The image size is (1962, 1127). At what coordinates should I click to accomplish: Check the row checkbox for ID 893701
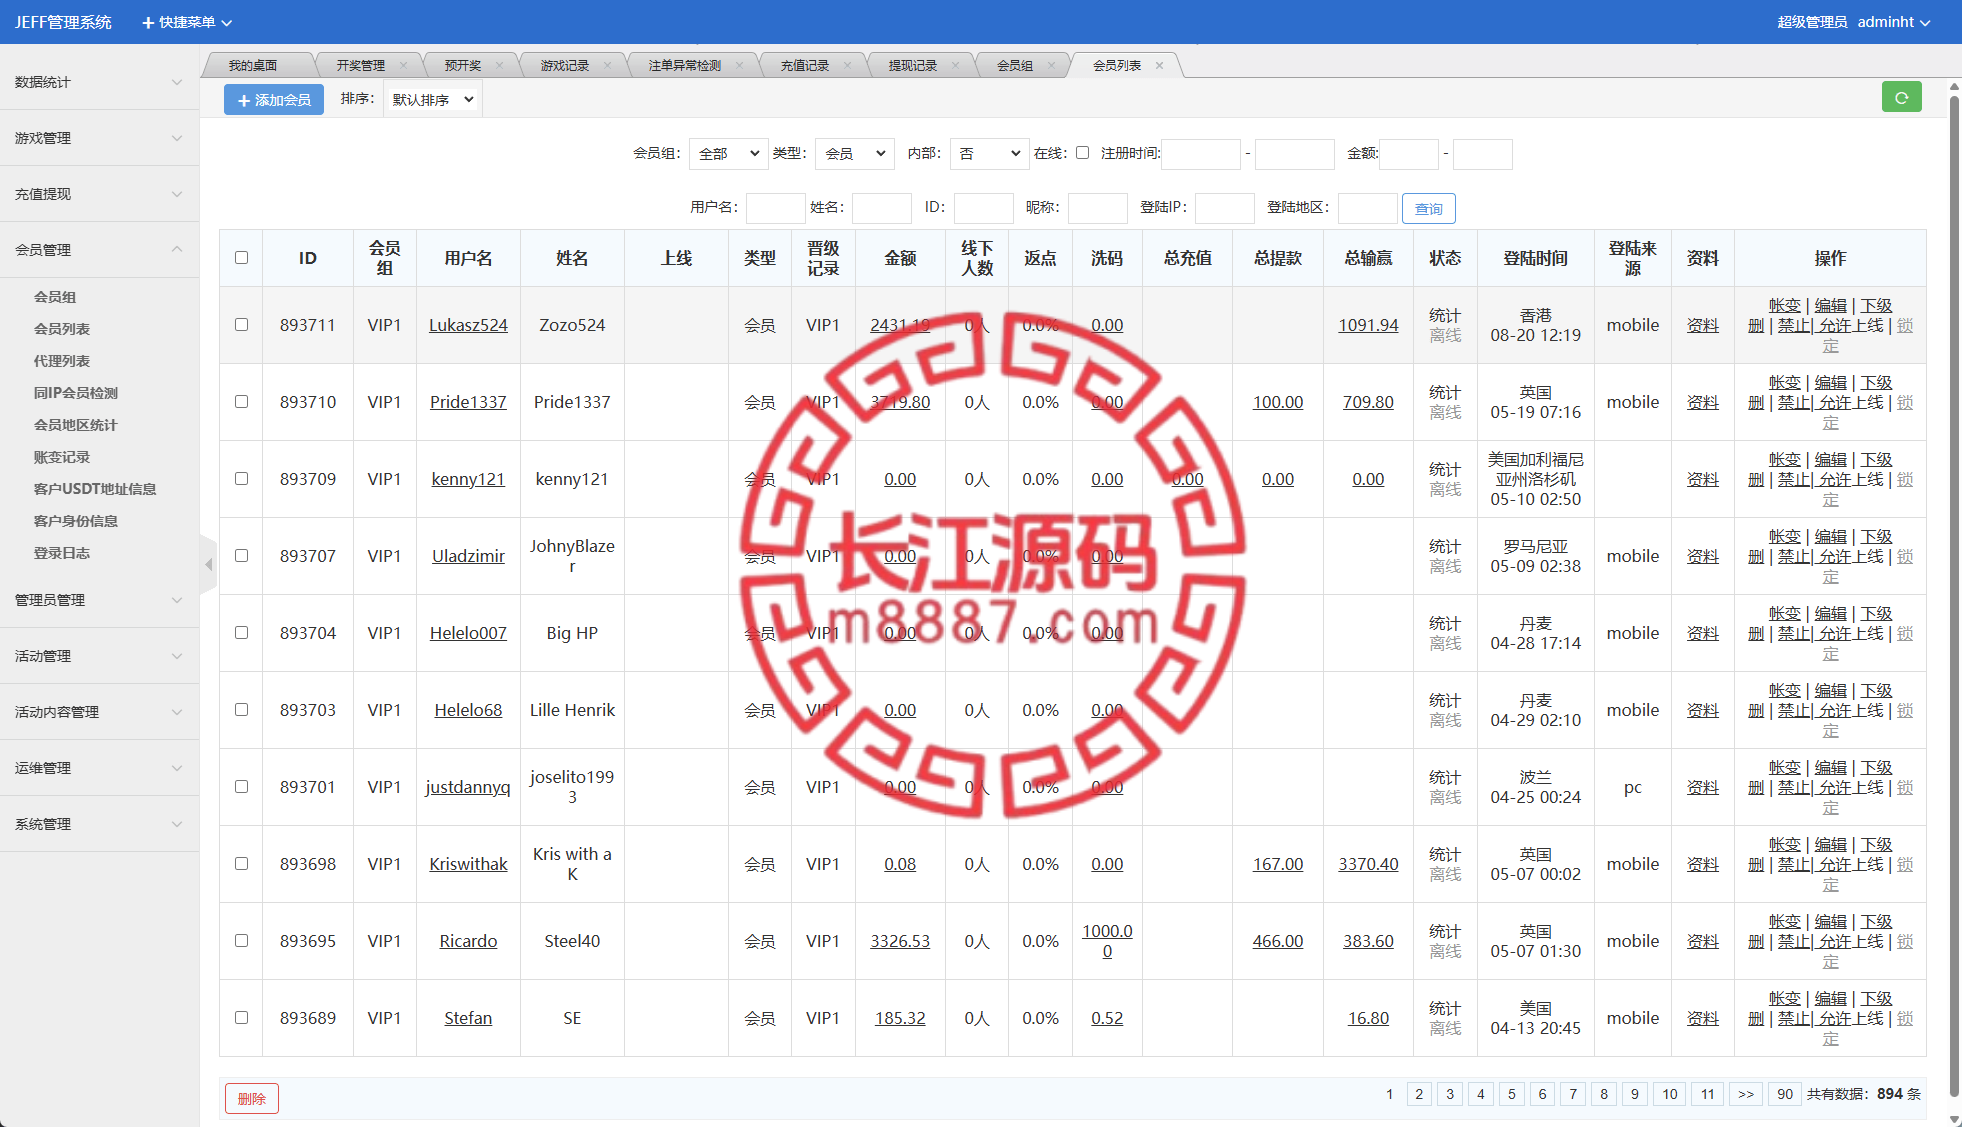tap(241, 786)
